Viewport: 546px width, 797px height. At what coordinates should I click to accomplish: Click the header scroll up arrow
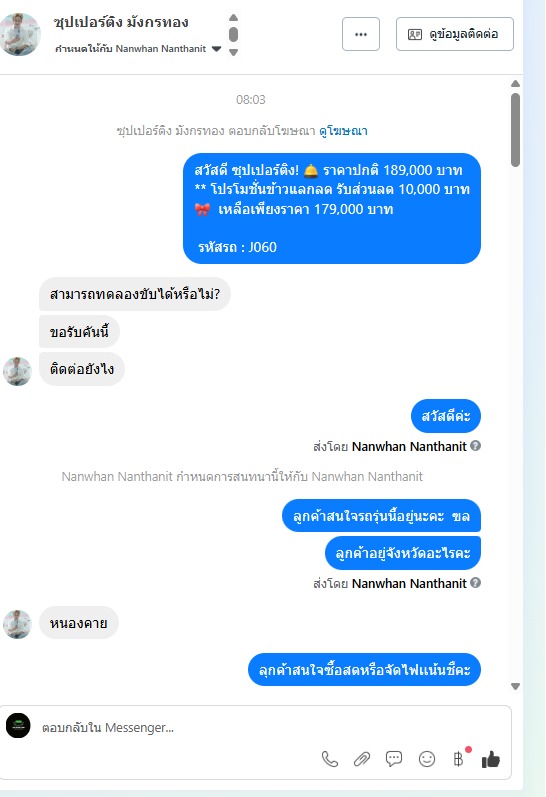(233, 17)
